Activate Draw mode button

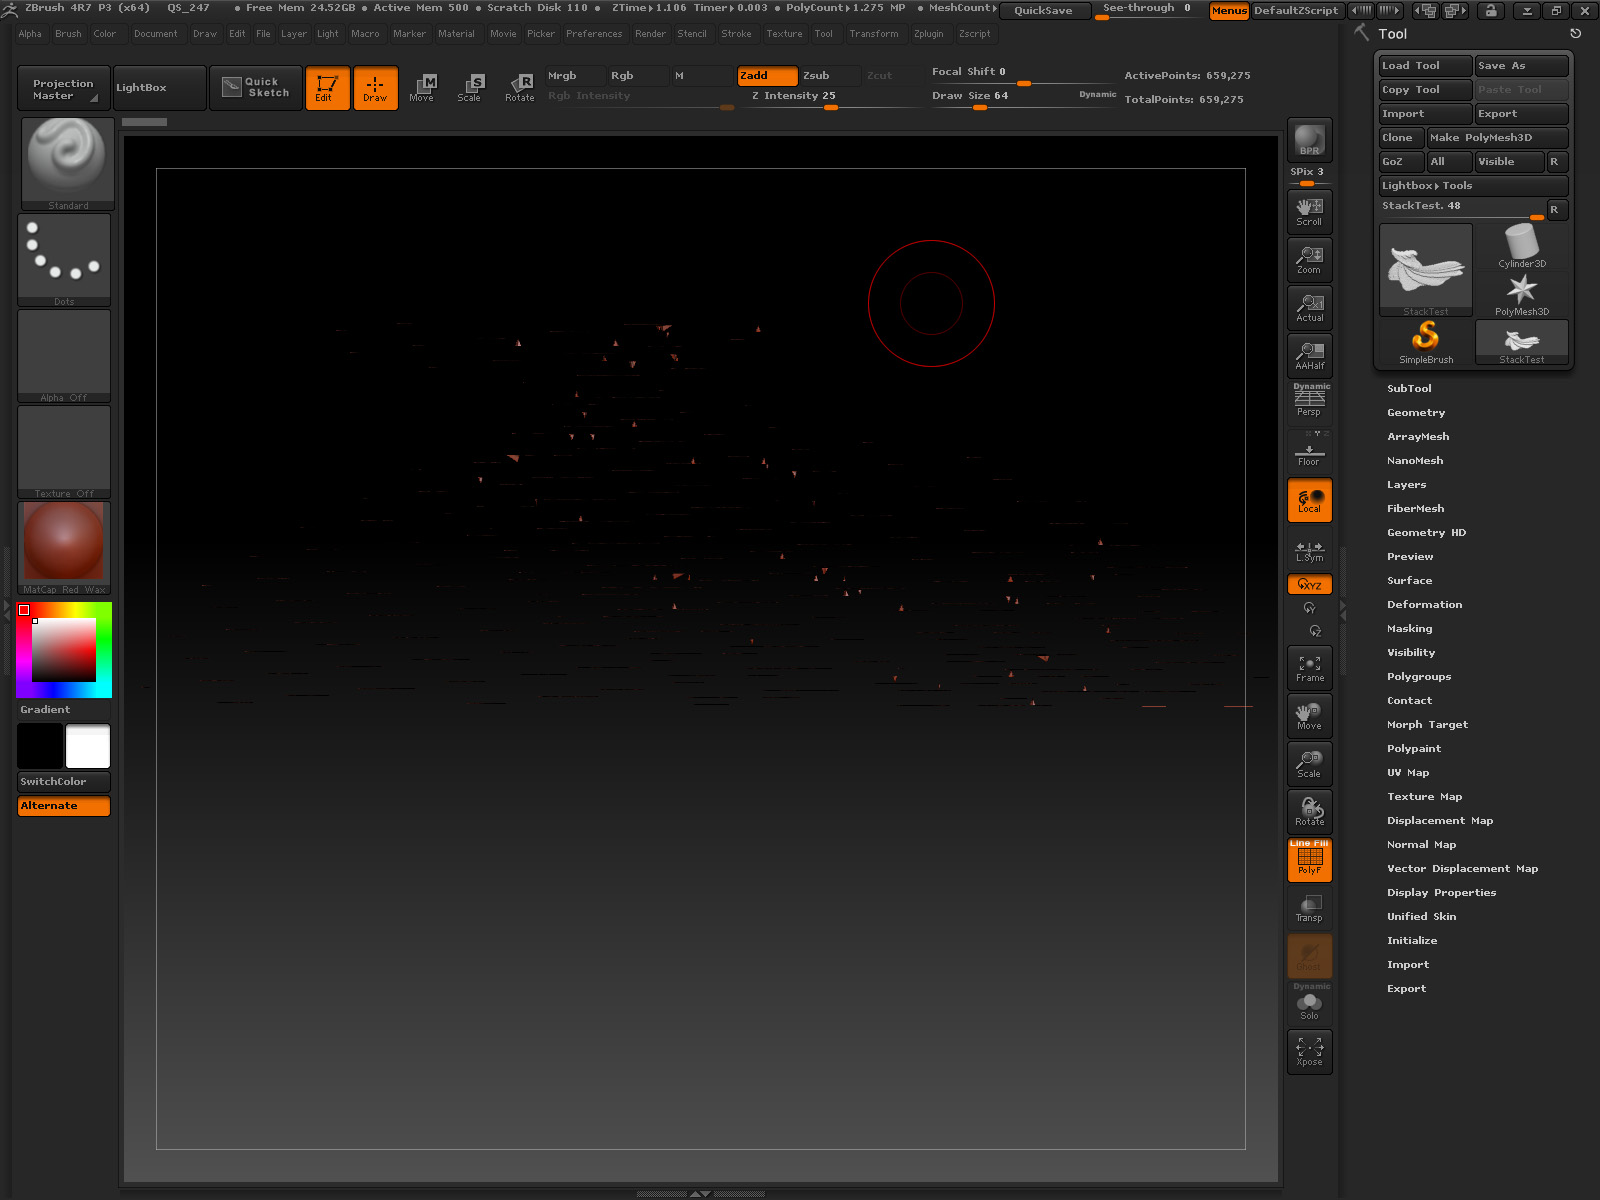tap(375, 88)
